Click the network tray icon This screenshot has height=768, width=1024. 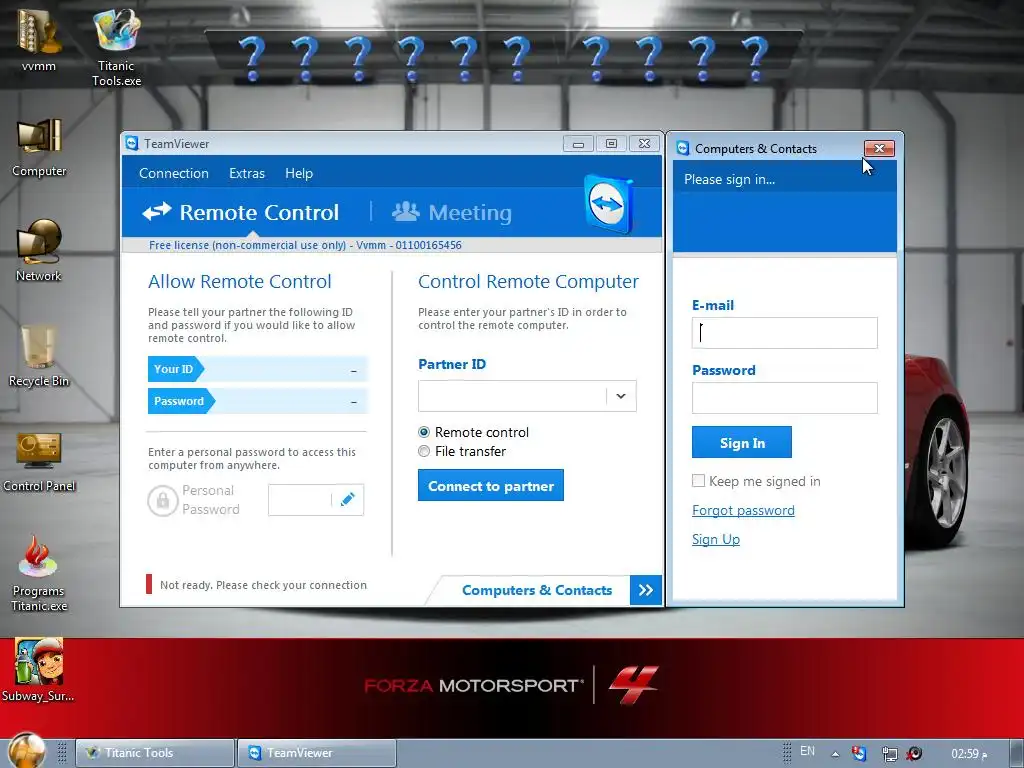pyautogui.click(x=889, y=754)
